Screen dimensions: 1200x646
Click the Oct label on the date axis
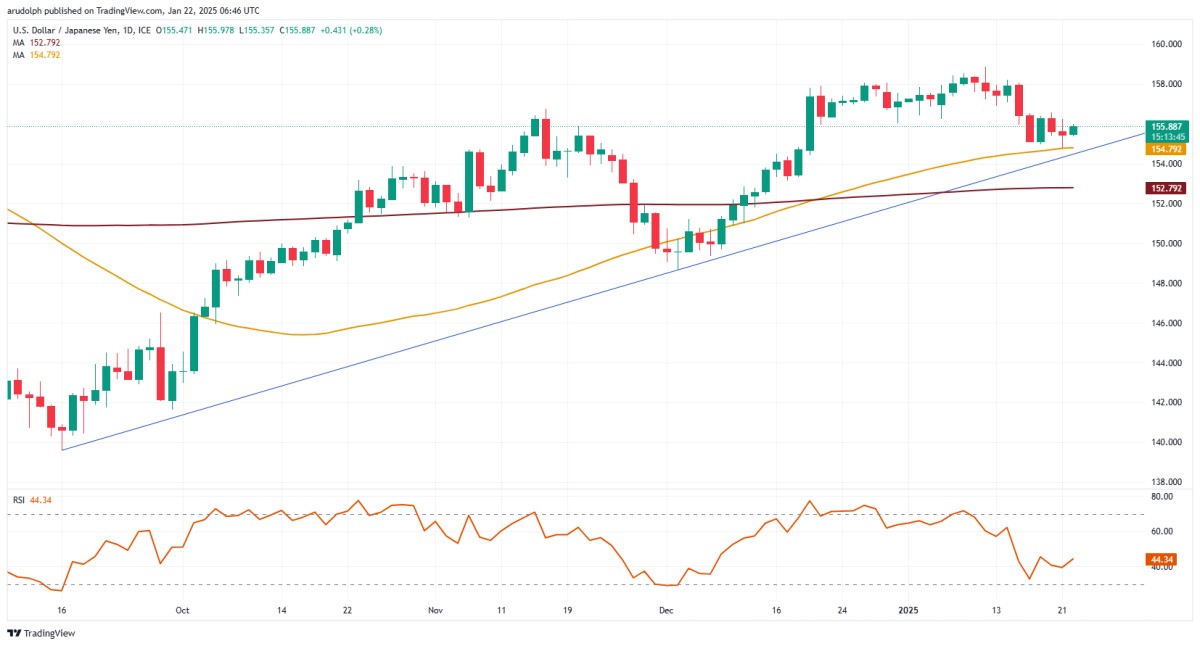(182, 608)
